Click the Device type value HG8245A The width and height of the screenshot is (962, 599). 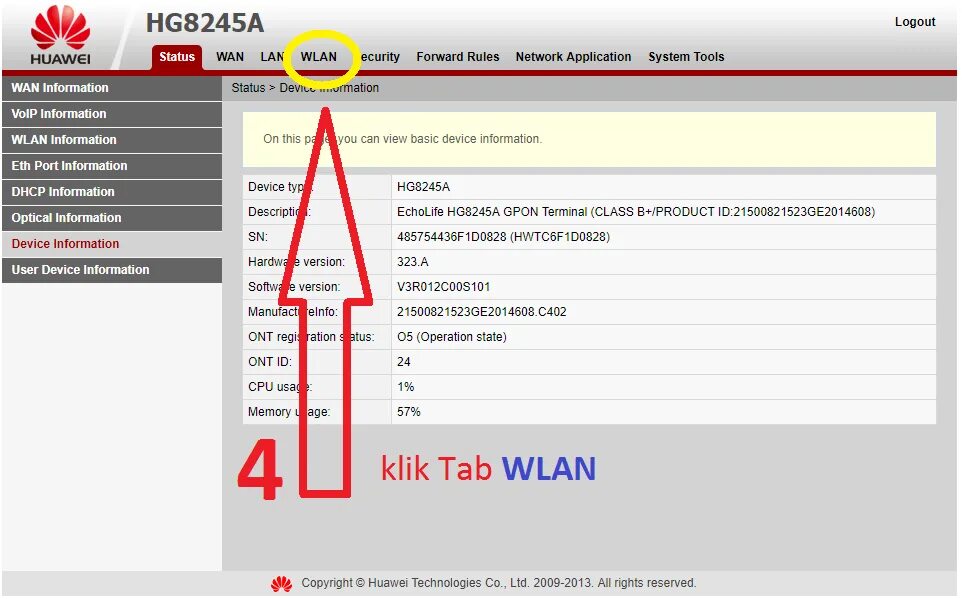423,187
